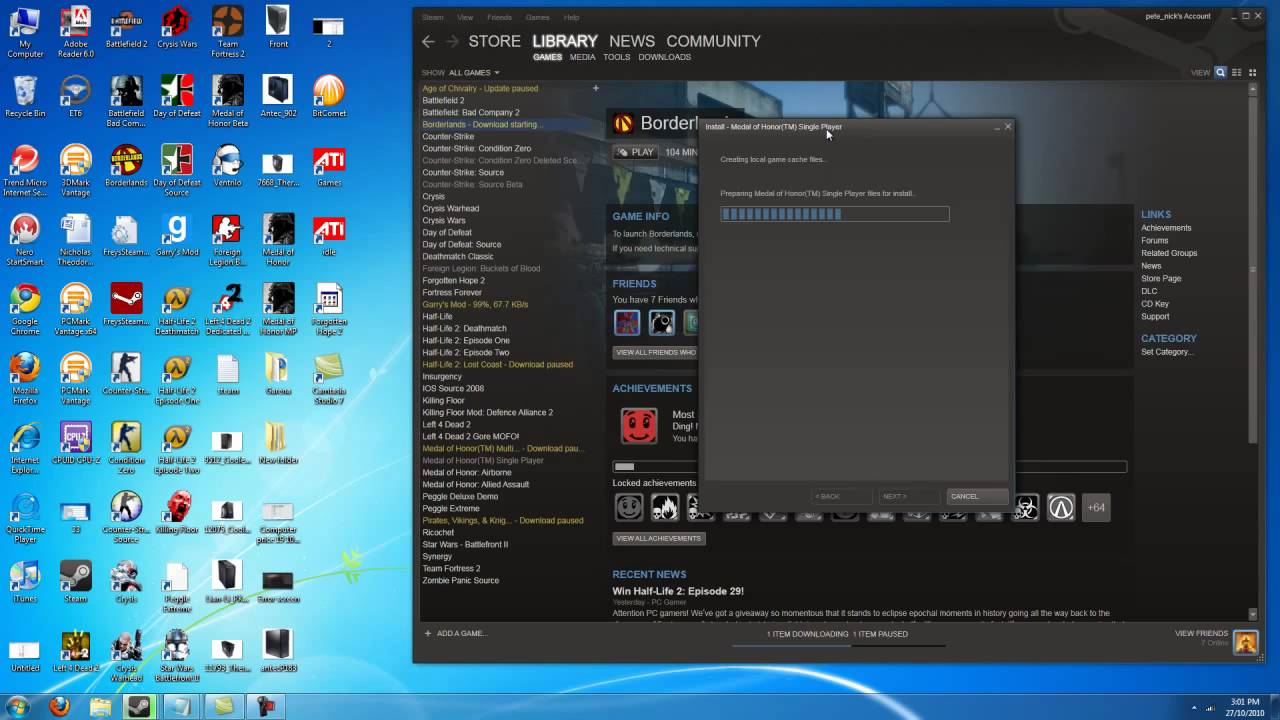Image resolution: width=1280 pixels, height=720 pixels.
Task: Open the Achievements link under LINKS
Action: point(1166,228)
